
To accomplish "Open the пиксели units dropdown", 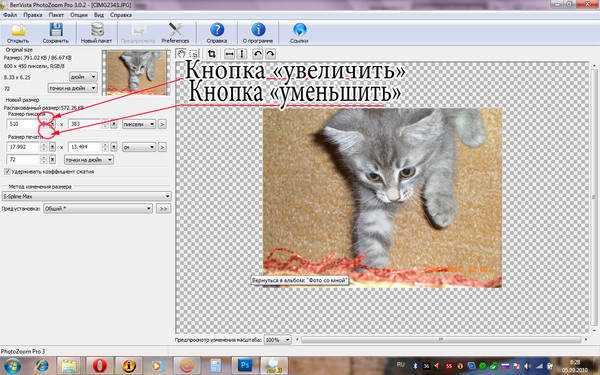I will tap(139, 124).
